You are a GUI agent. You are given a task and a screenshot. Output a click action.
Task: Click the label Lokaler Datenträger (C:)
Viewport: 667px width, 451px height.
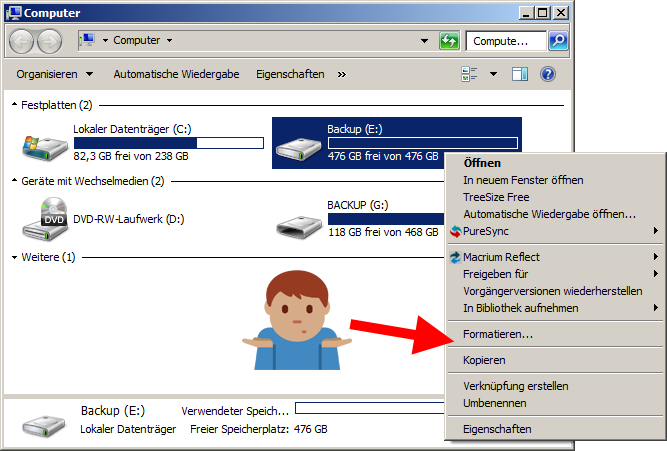(x=132, y=129)
